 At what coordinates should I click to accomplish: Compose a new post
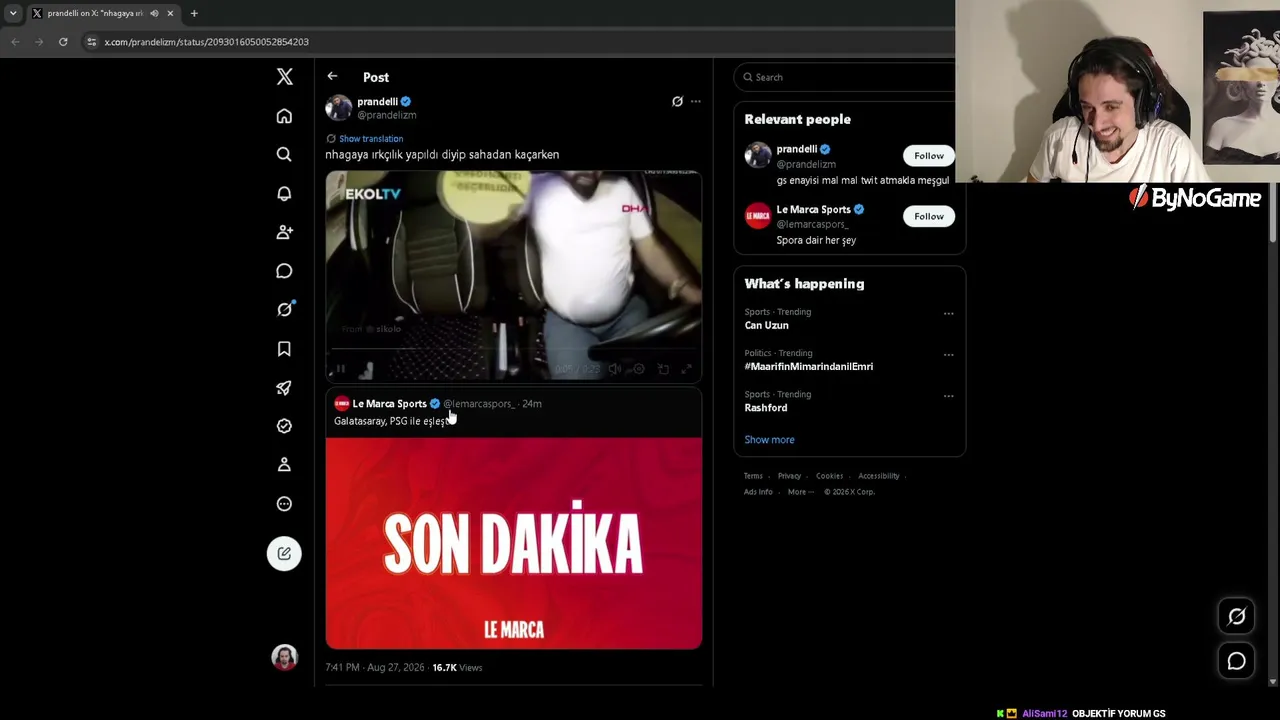tap(284, 553)
